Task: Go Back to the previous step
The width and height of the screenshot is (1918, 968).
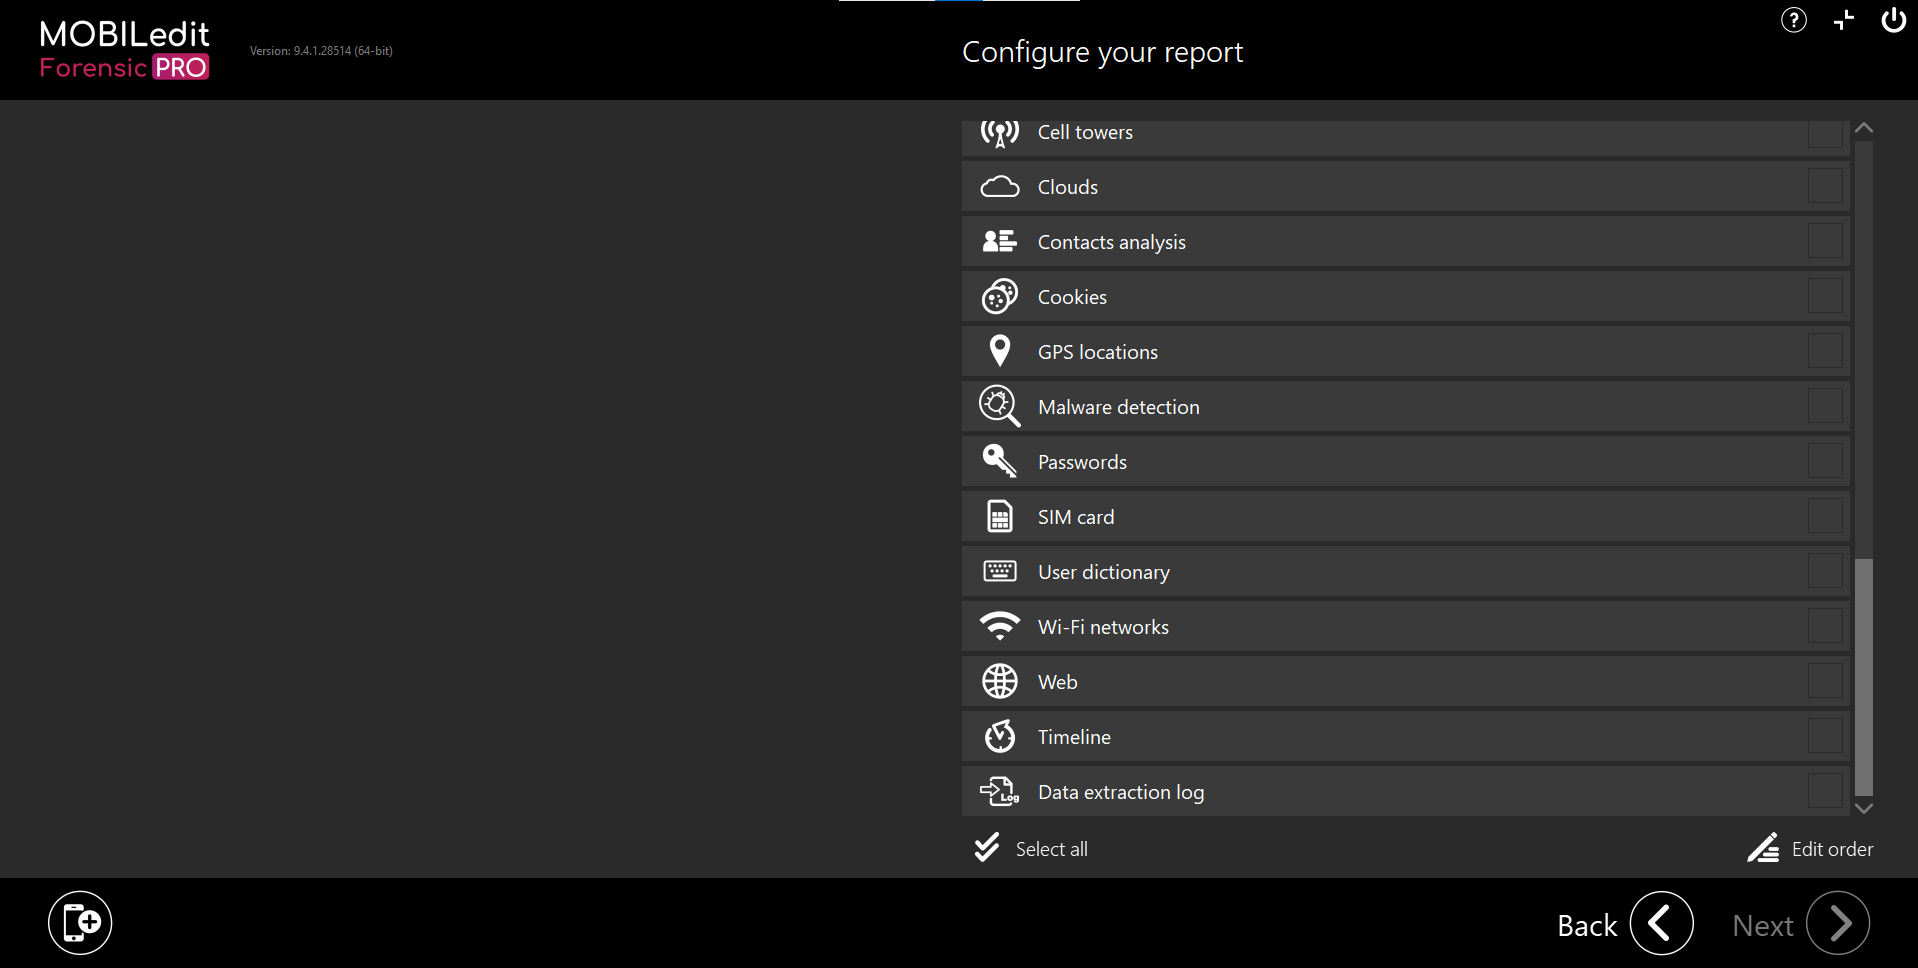Action: point(1660,923)
